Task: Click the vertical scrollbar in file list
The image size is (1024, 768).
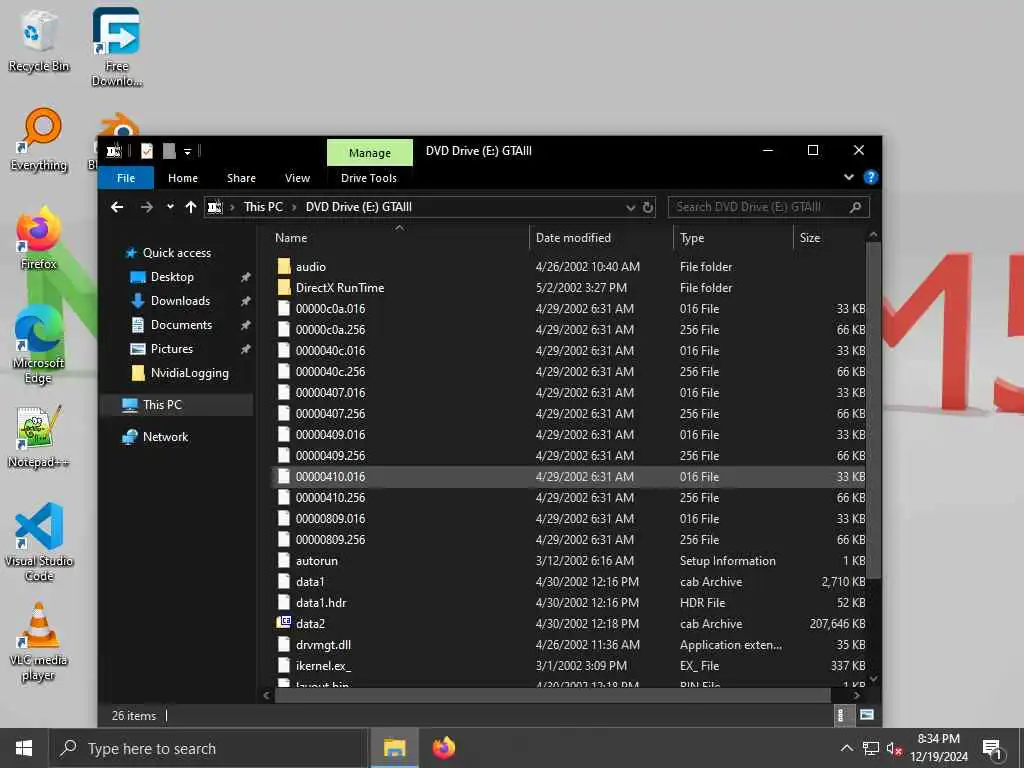Action: point(874,409)
